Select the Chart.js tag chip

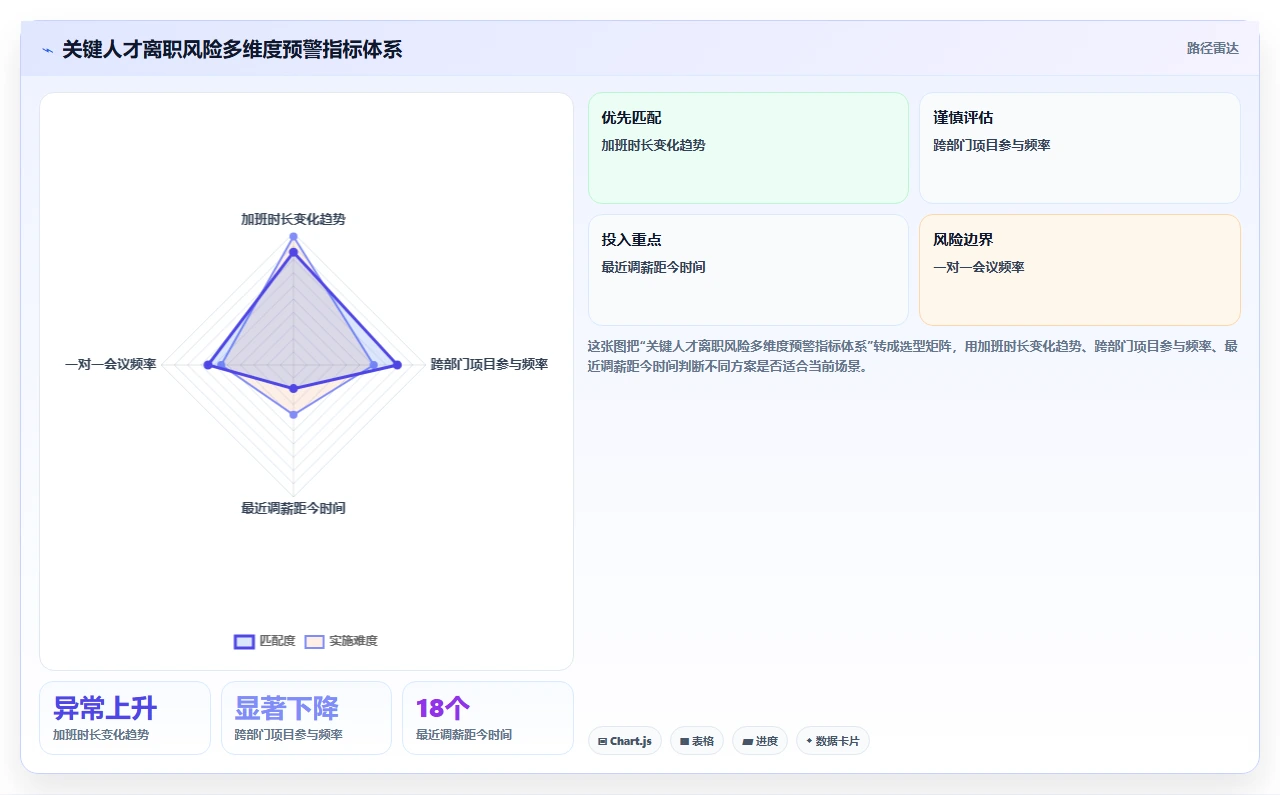[625, 741]
